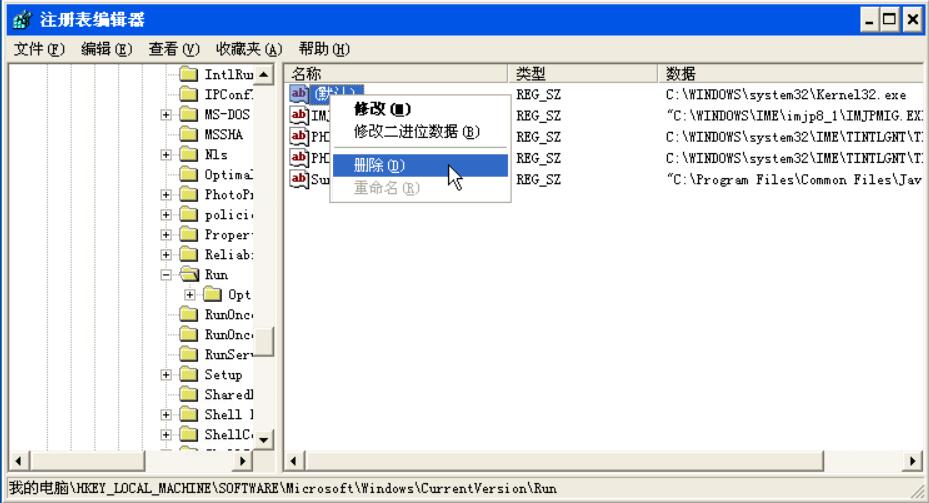Click the Optimal folder icon
Viewport: 929px width, 503px height.
tap(188, 174)
